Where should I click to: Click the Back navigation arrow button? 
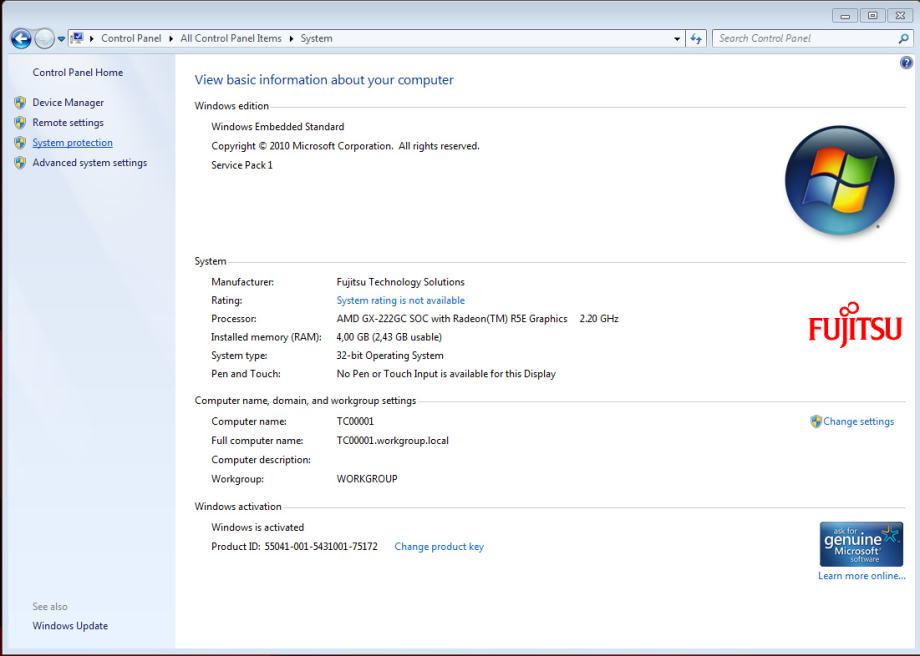point(19,39)
